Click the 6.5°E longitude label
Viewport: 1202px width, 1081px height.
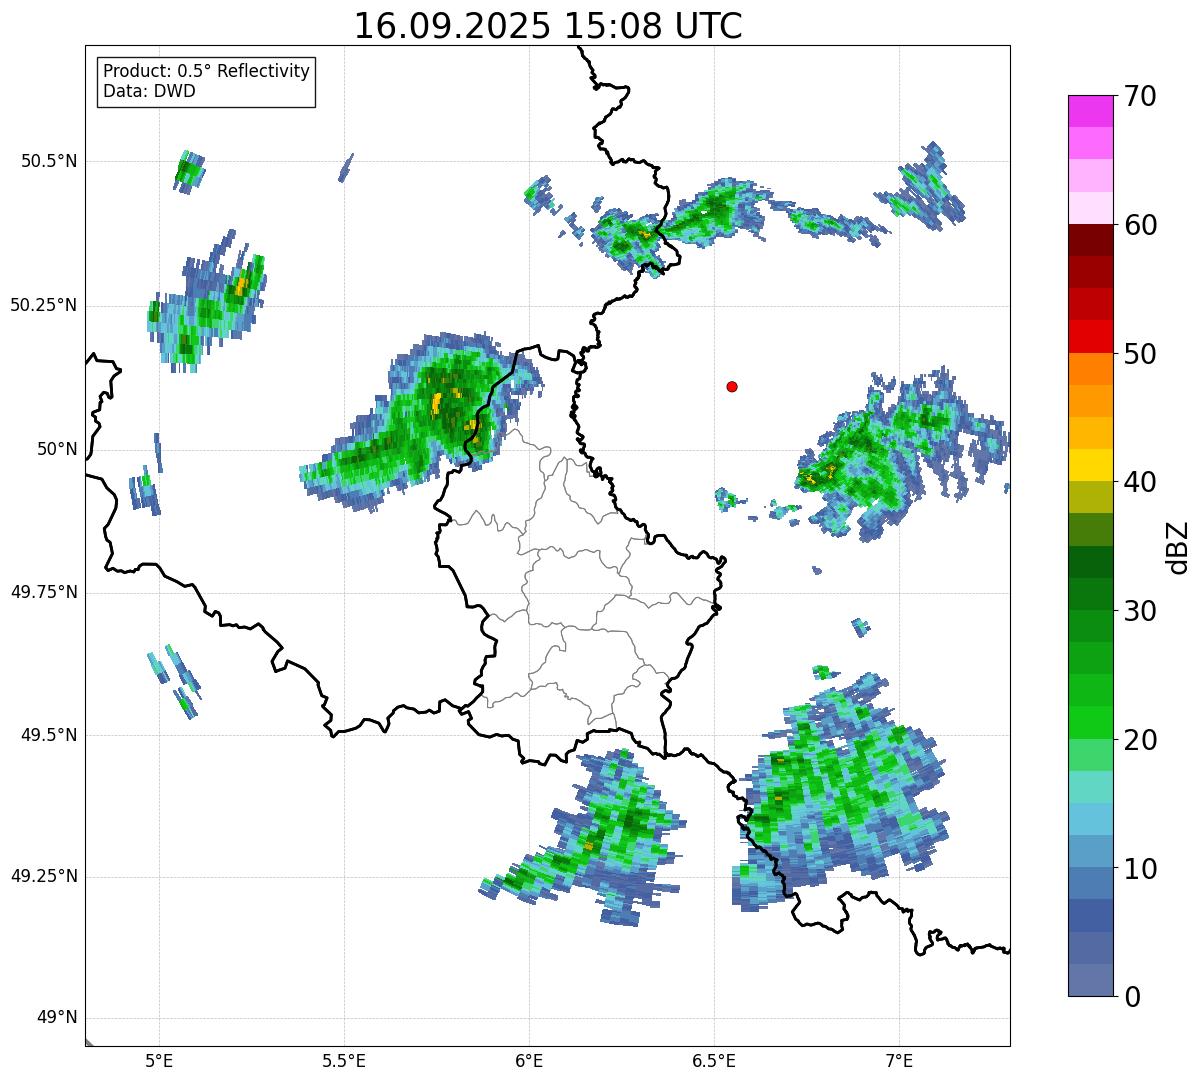coord(714,1061)
